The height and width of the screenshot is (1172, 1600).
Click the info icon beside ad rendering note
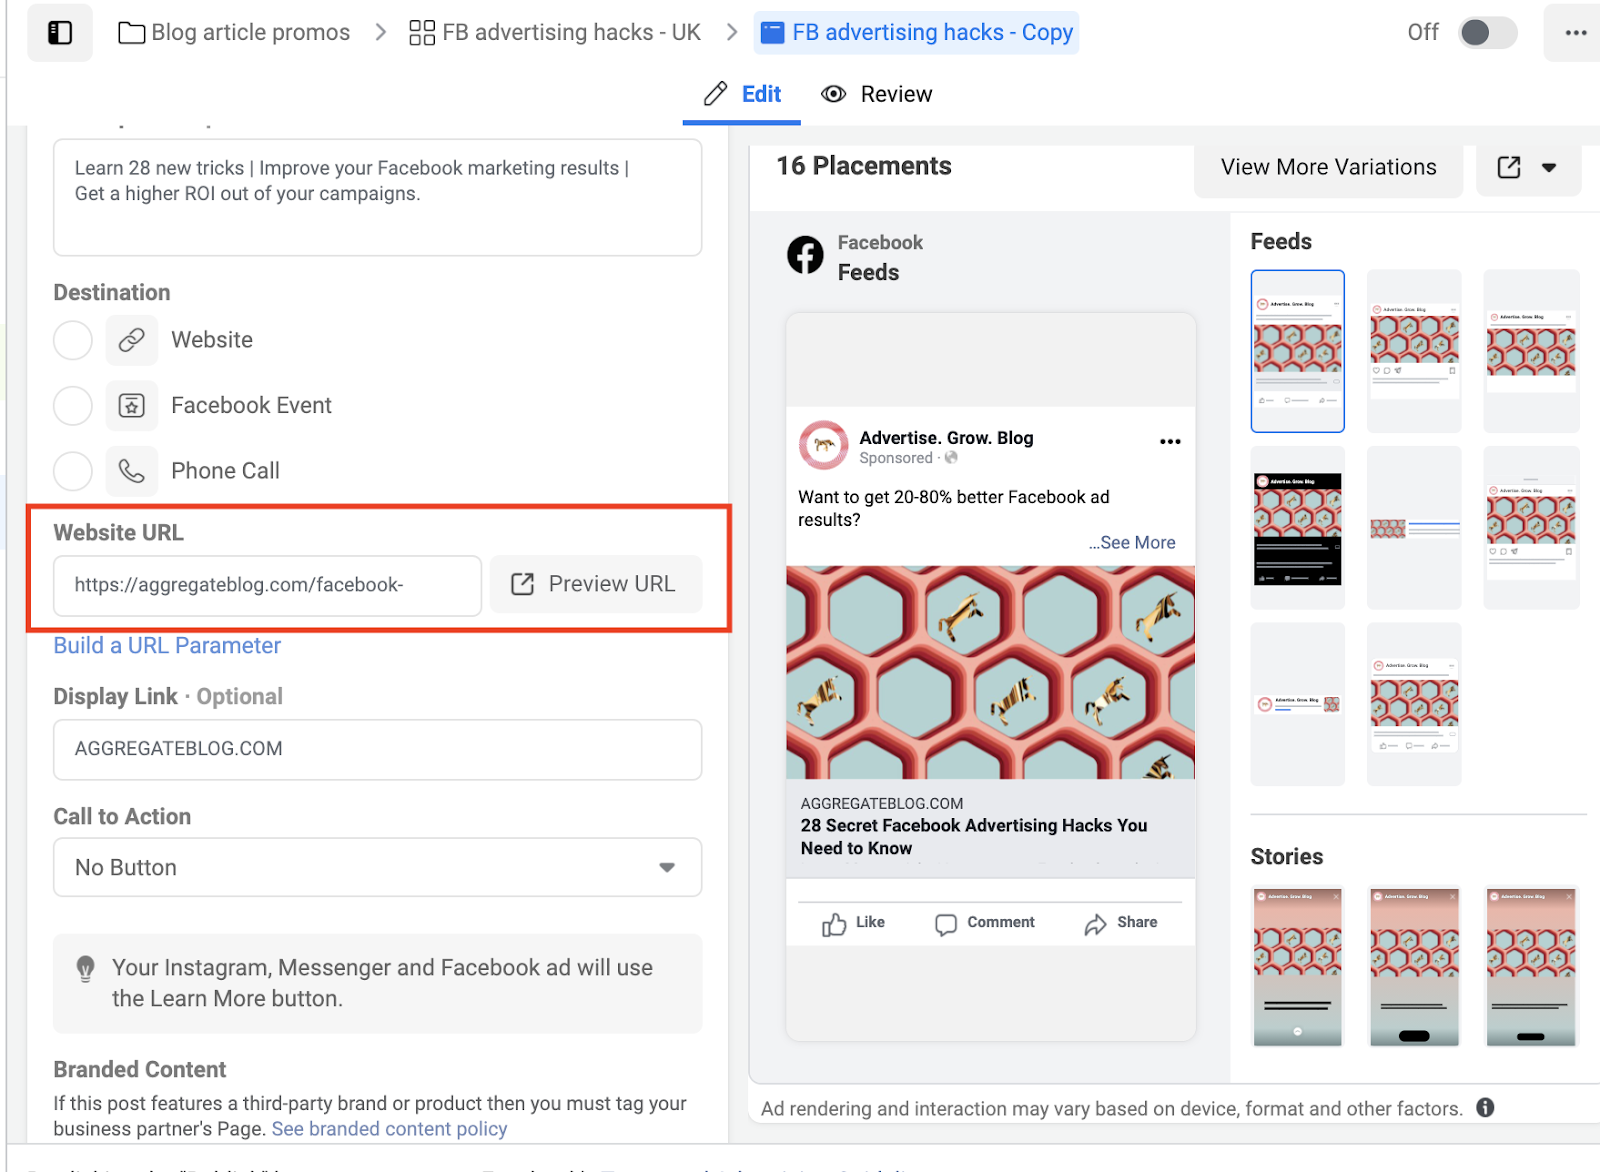(x=1485, y=1107)
